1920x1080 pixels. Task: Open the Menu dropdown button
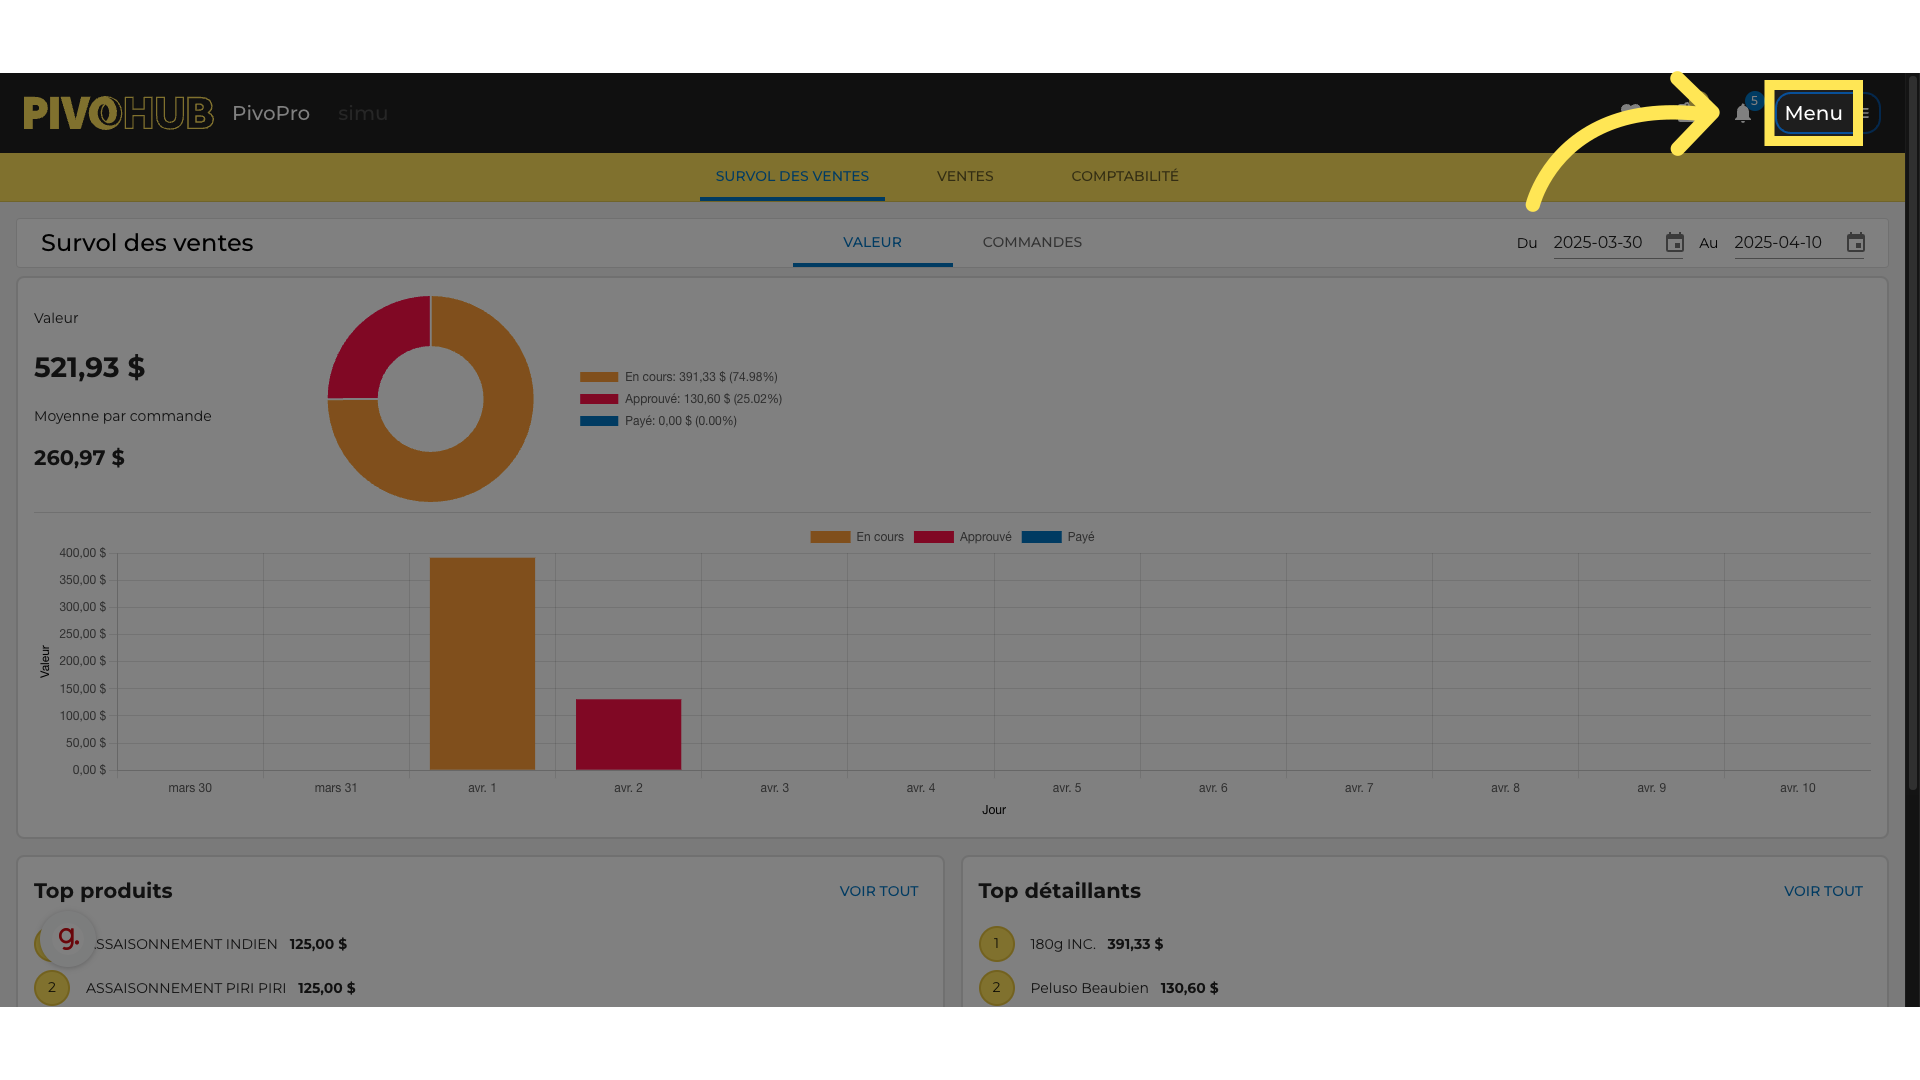[x=1813, y=113]
